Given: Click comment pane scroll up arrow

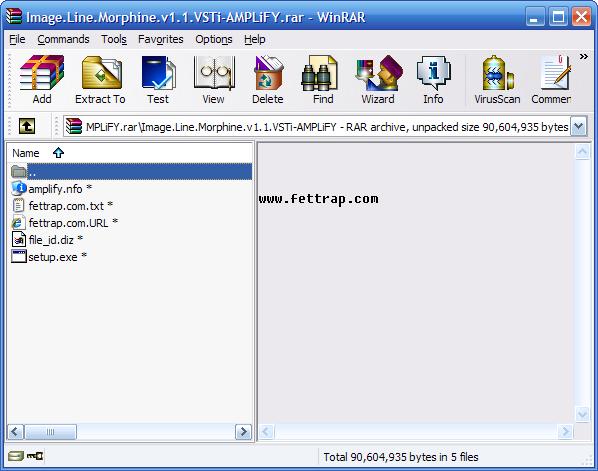Looking at the screenshot, I should pyautogui.click(x=582, y=152).
